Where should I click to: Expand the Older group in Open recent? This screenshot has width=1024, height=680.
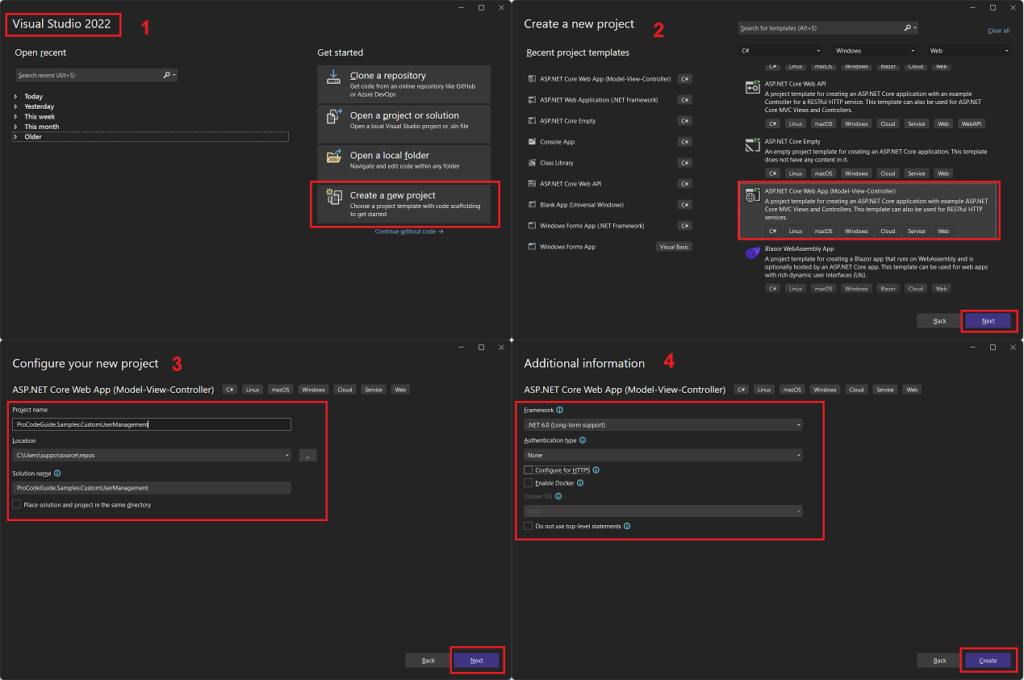[16, 137]
